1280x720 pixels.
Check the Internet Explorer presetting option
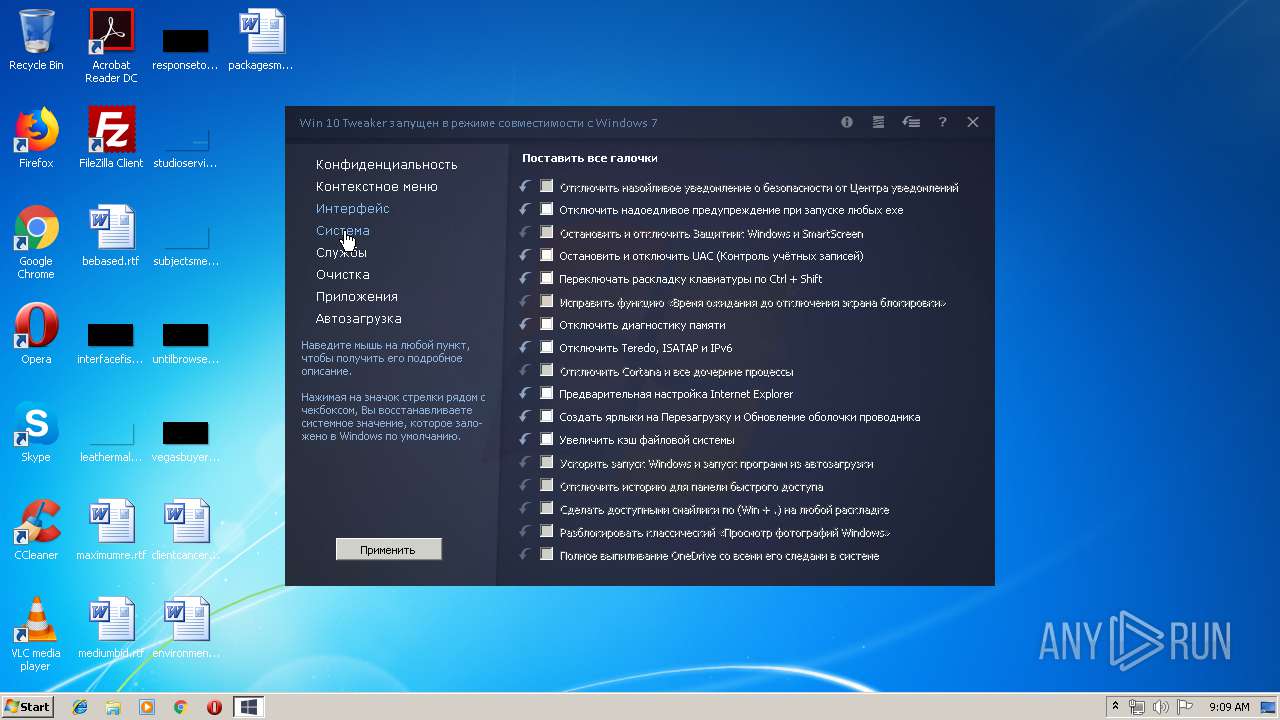click(x=547, y=393)
